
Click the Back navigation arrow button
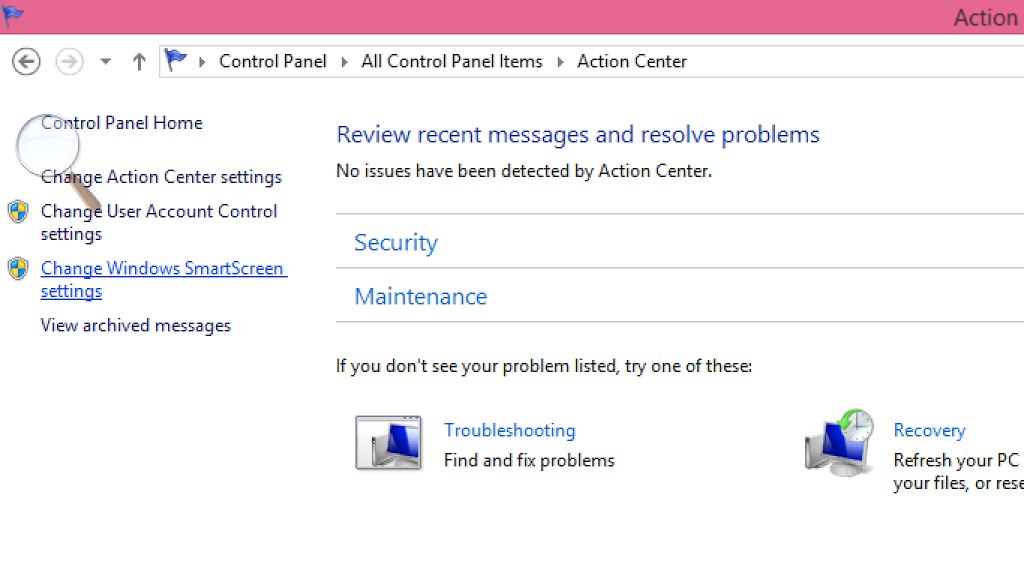(26, 62)
